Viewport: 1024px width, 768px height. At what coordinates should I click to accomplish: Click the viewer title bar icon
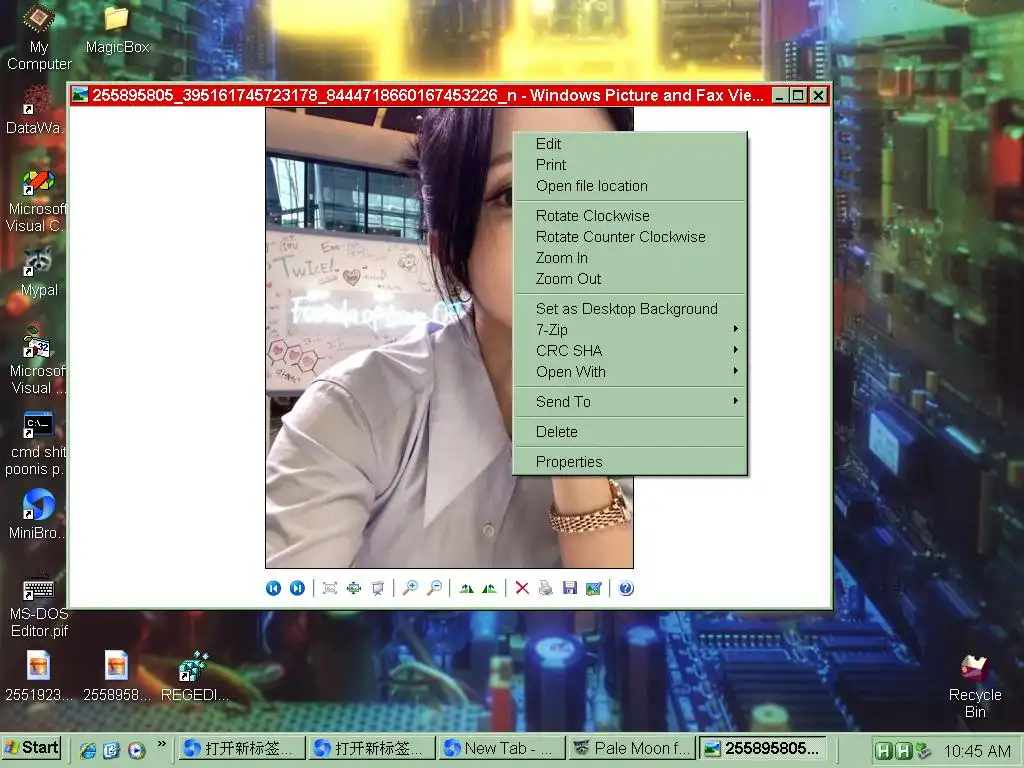coord(80,95)
